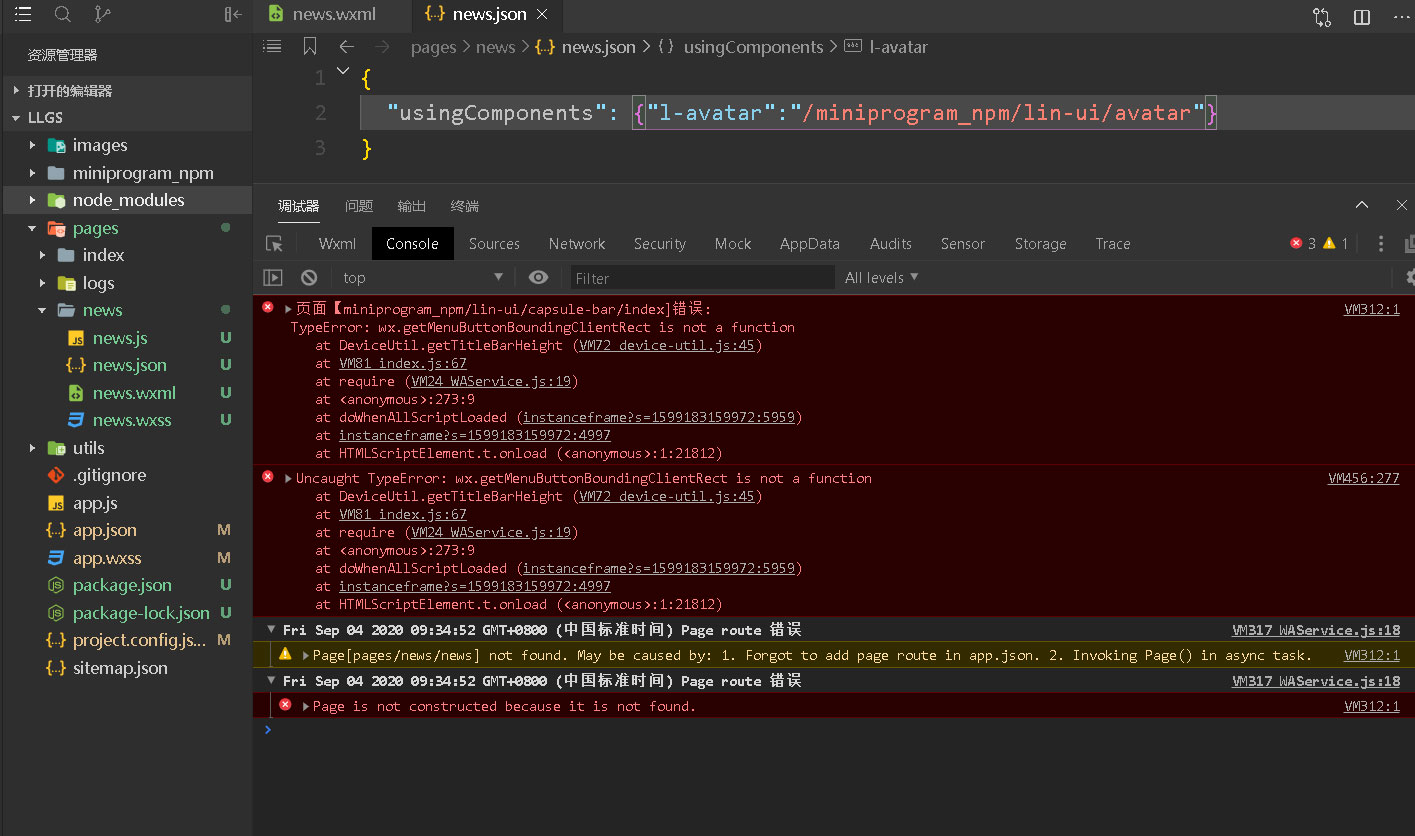
Task: Open the explorer list icon in sidebar
Action: tap(23, 15)
